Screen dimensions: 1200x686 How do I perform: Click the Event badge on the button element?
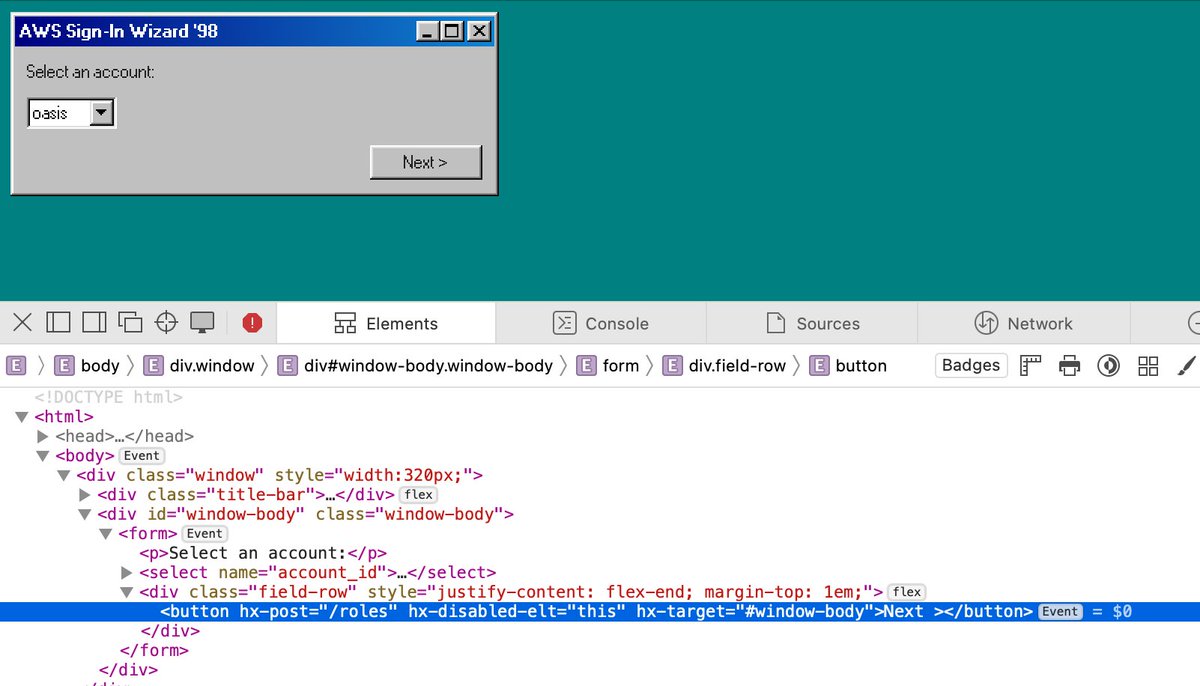tap(1060, 611)
